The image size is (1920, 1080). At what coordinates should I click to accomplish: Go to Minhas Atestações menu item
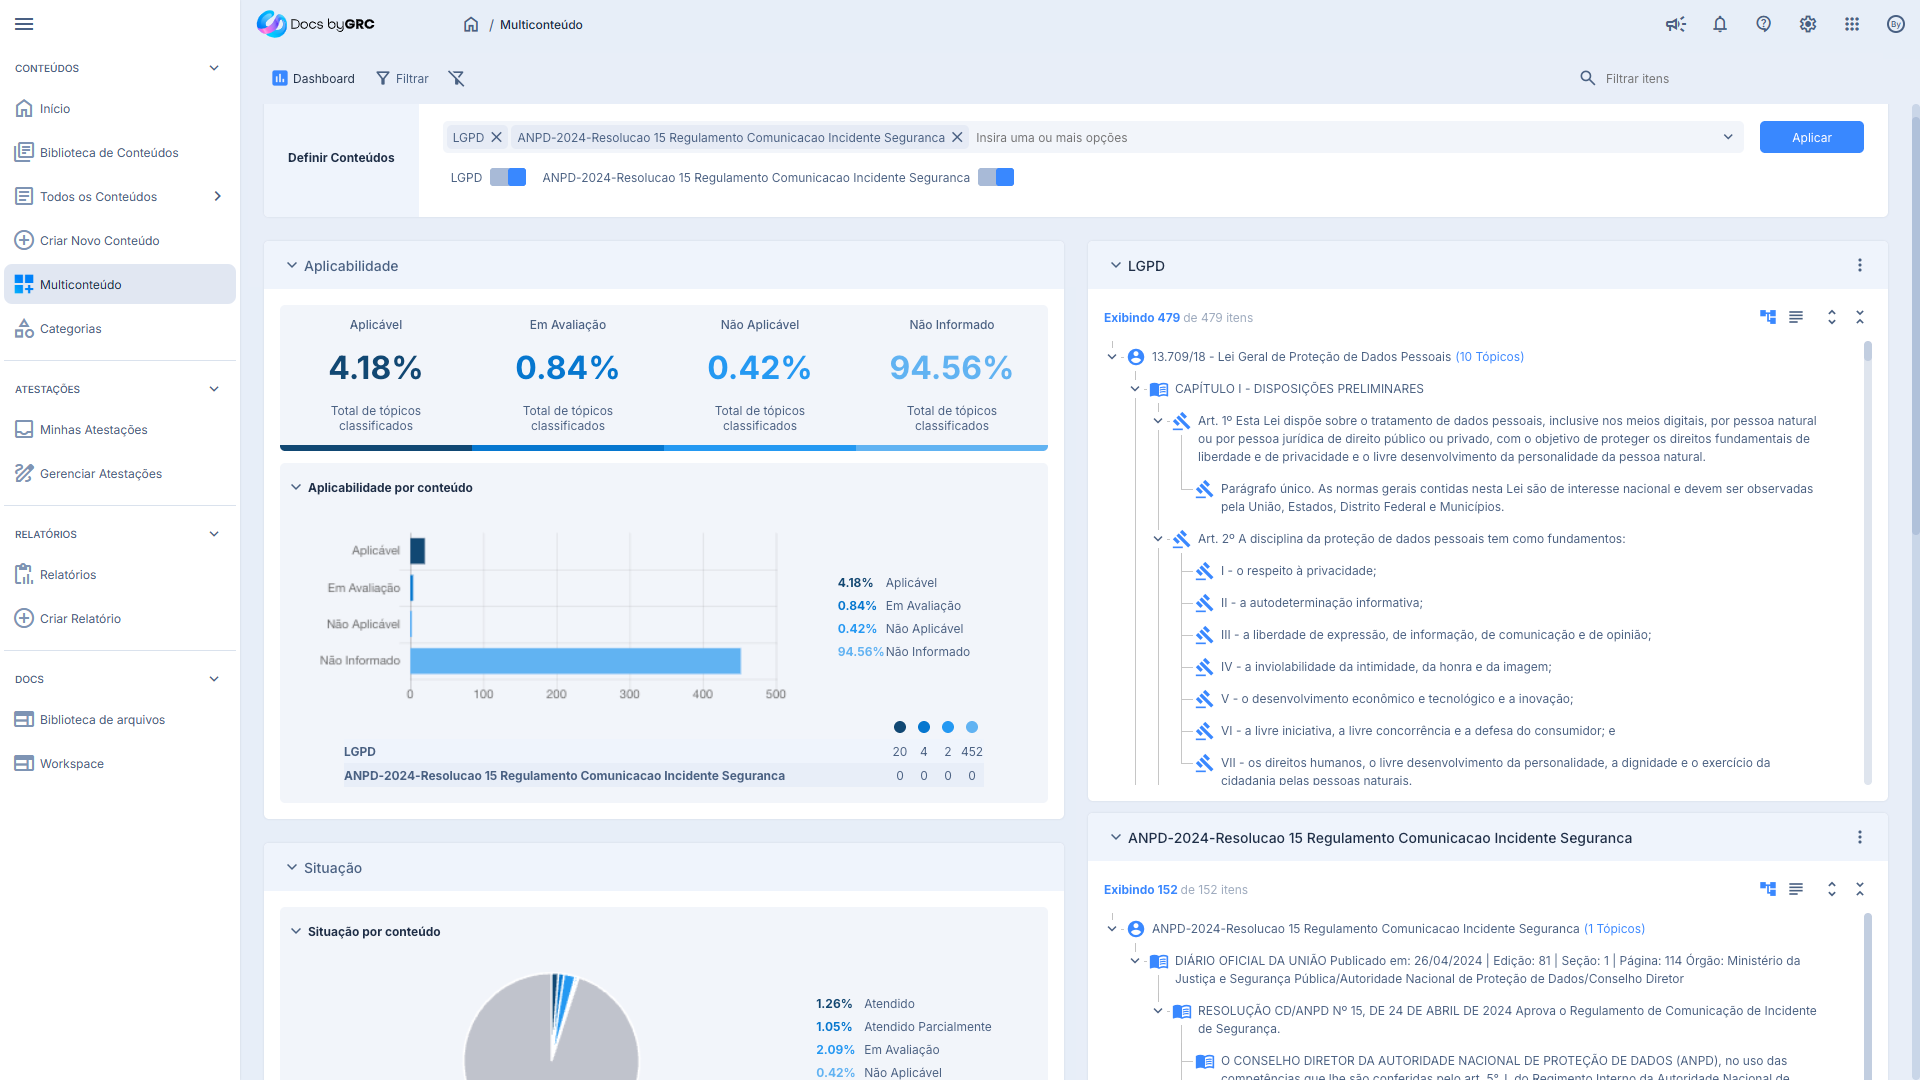click(x=93, y=429)
